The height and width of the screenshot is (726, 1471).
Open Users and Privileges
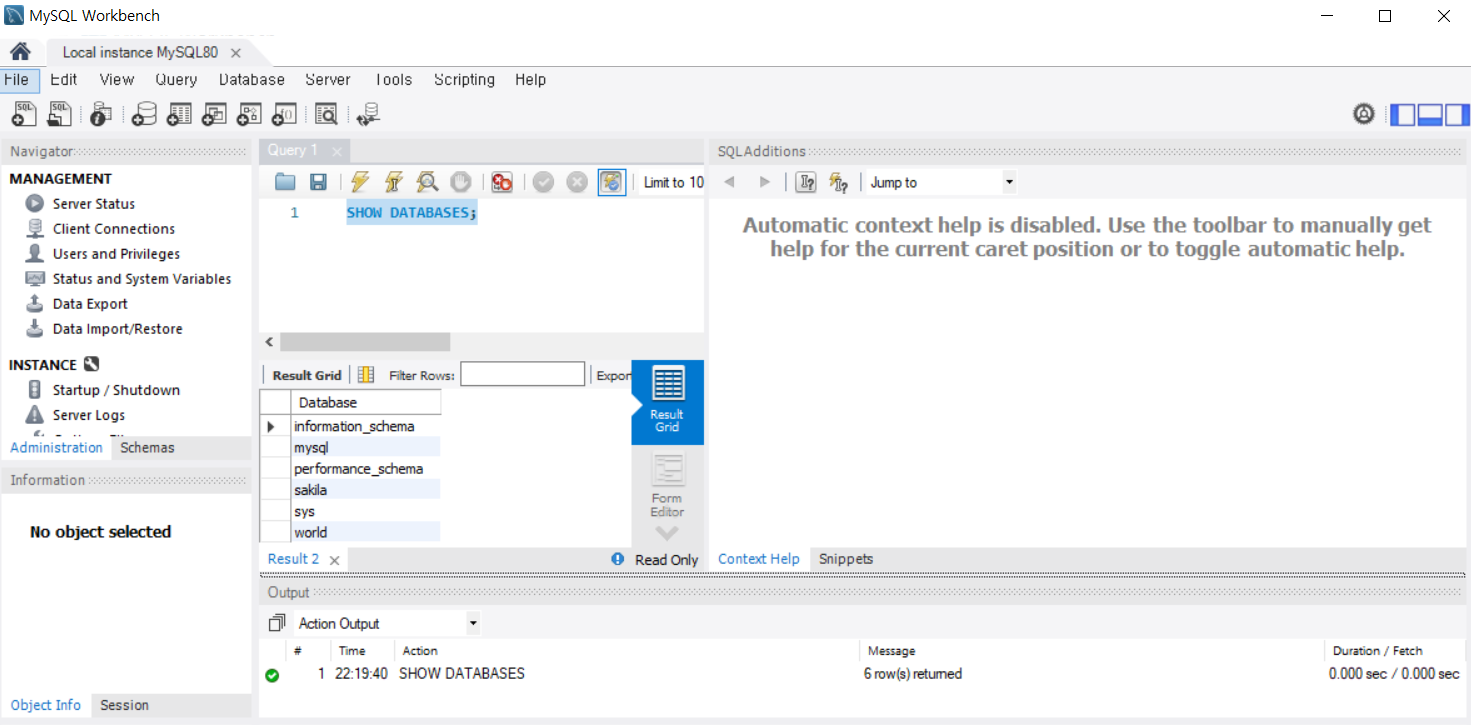116,253
